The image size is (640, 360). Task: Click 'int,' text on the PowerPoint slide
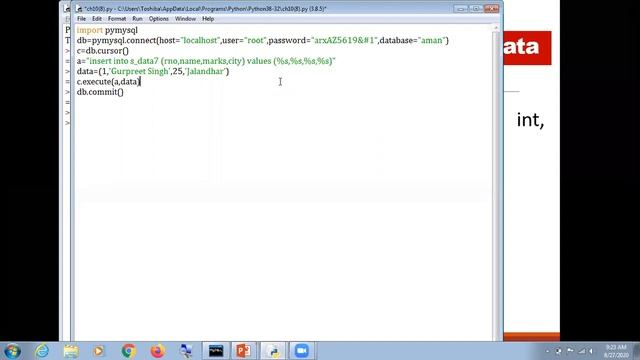pos(530,120)
